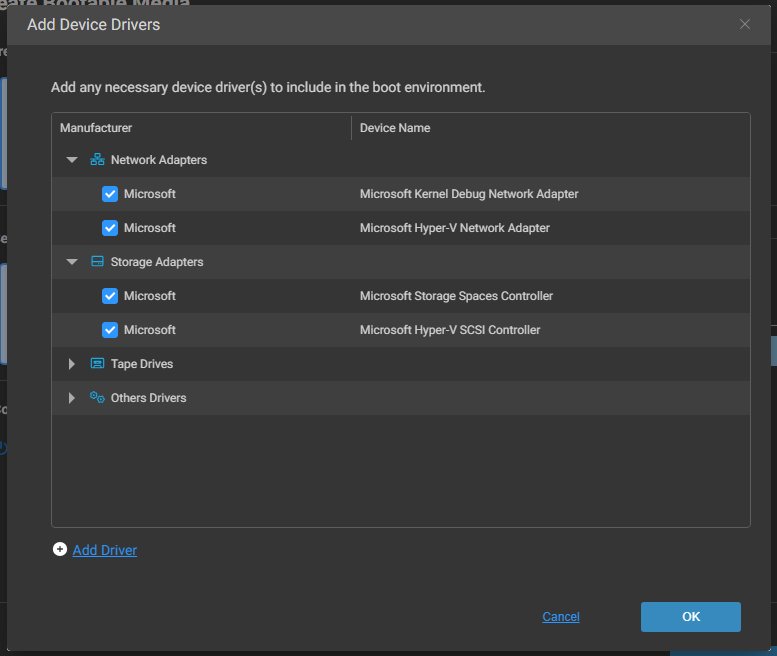Expand the Tape Drives group
777x656 pixels.
[x=72, y=364]
